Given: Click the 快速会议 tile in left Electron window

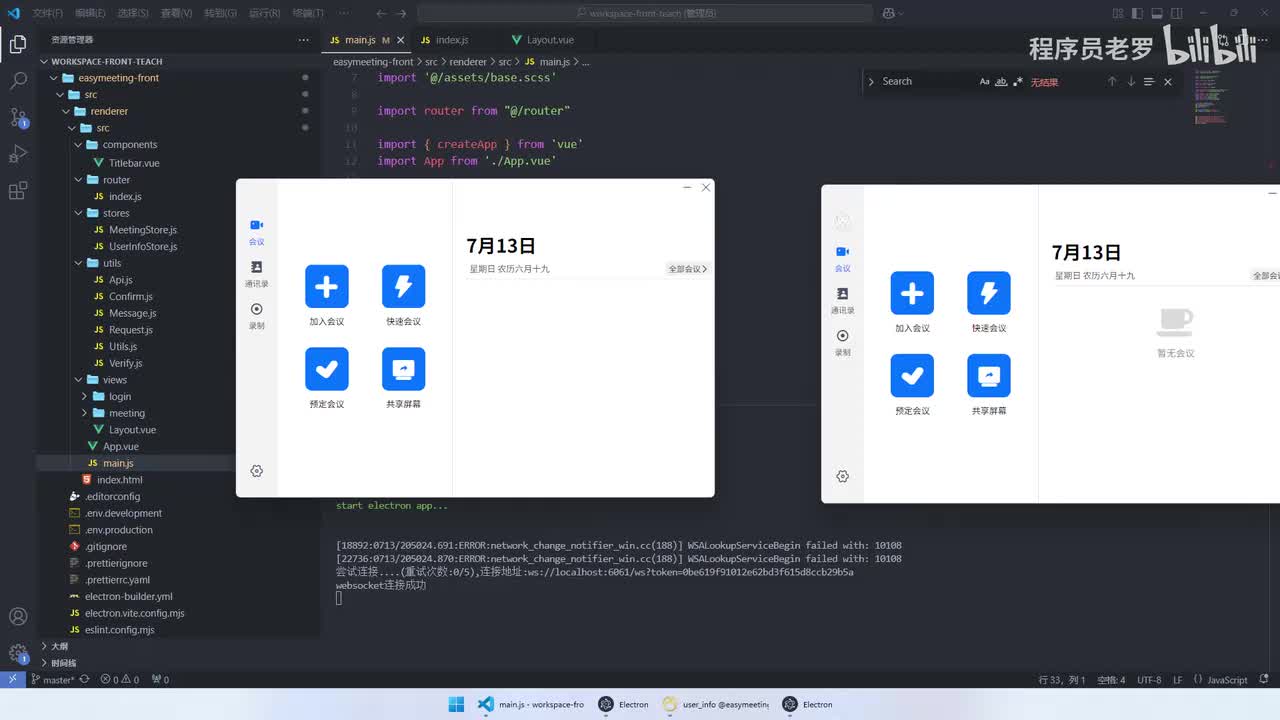Looking at the screenshot, I should [403, 296].
